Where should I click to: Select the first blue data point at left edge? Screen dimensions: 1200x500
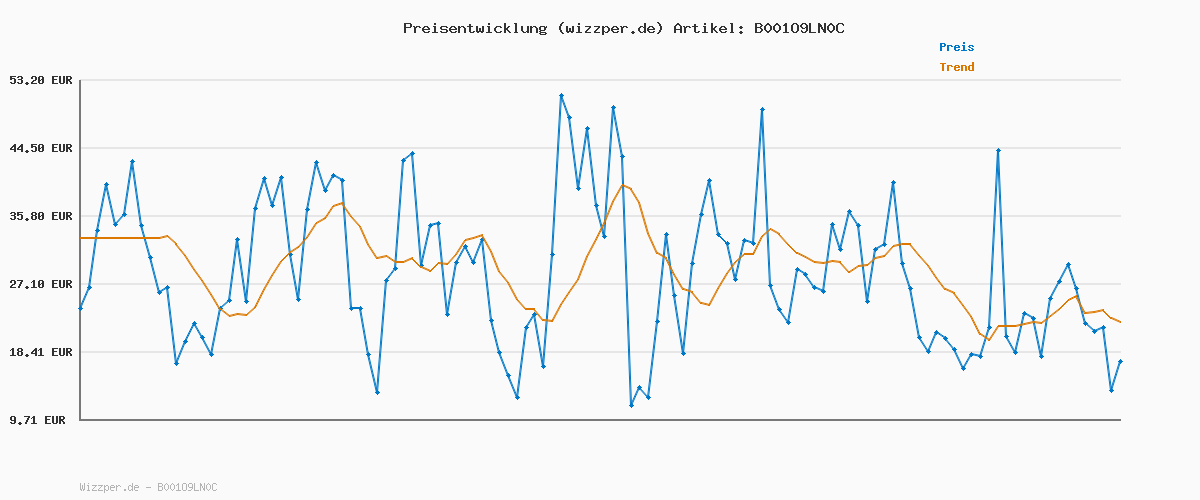point(80,308)
